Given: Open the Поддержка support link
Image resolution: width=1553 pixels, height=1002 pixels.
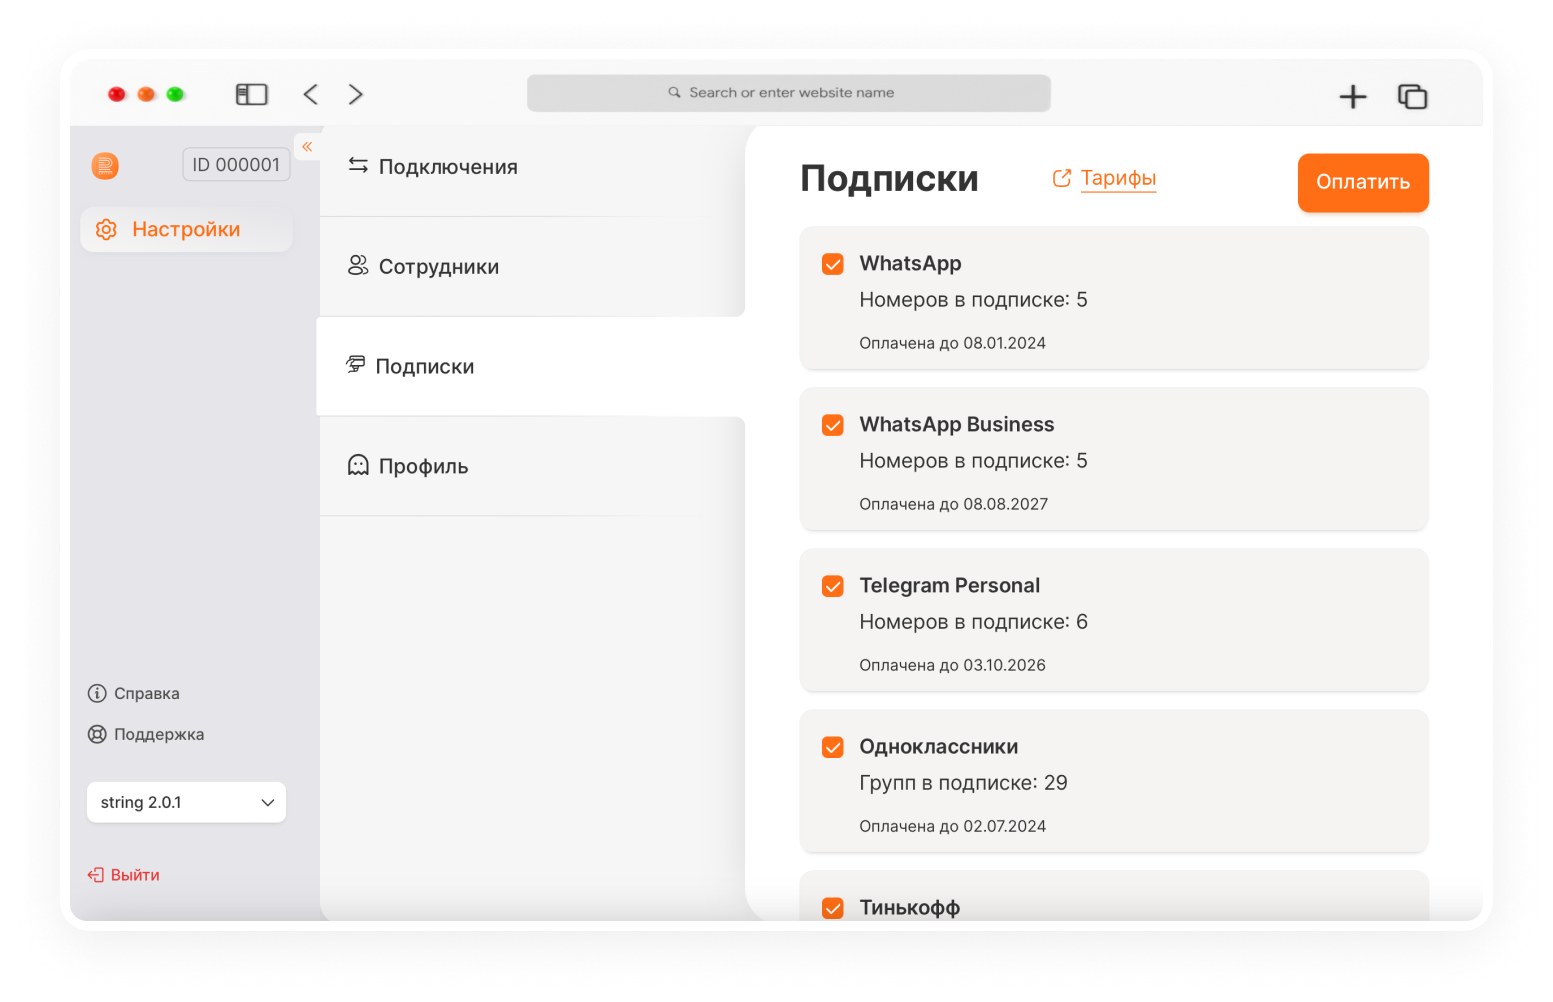Looking at the screenshot, I should tap(158, 734).
